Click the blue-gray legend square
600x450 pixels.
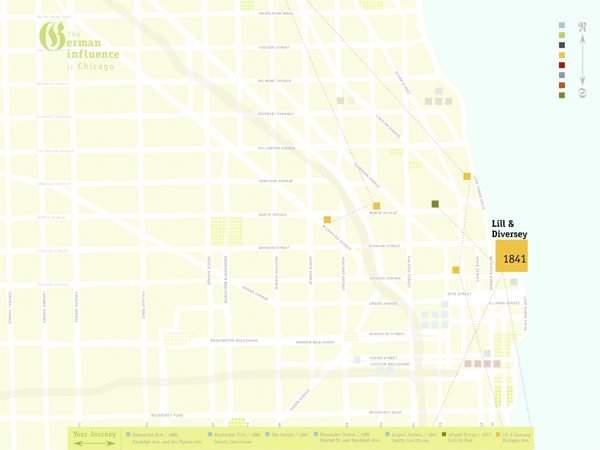point(562,75)
